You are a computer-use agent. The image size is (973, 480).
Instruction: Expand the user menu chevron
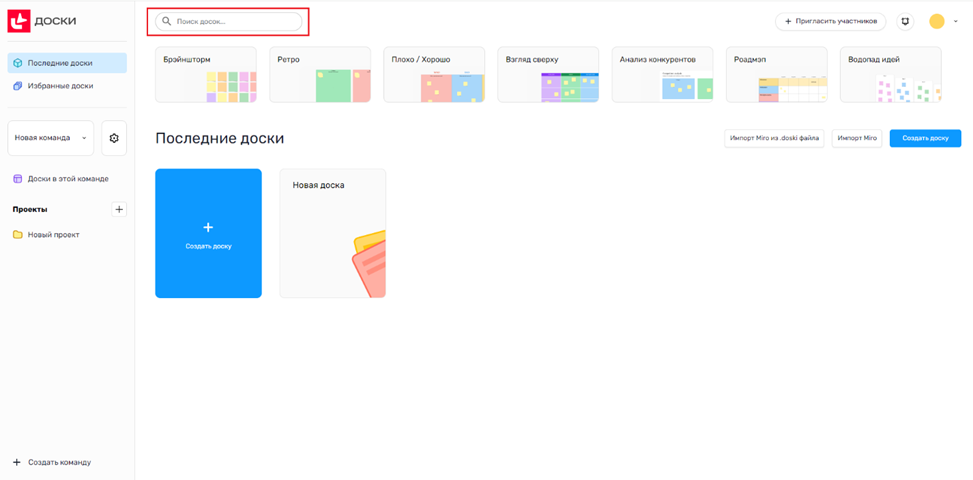[x=956, y=22]
